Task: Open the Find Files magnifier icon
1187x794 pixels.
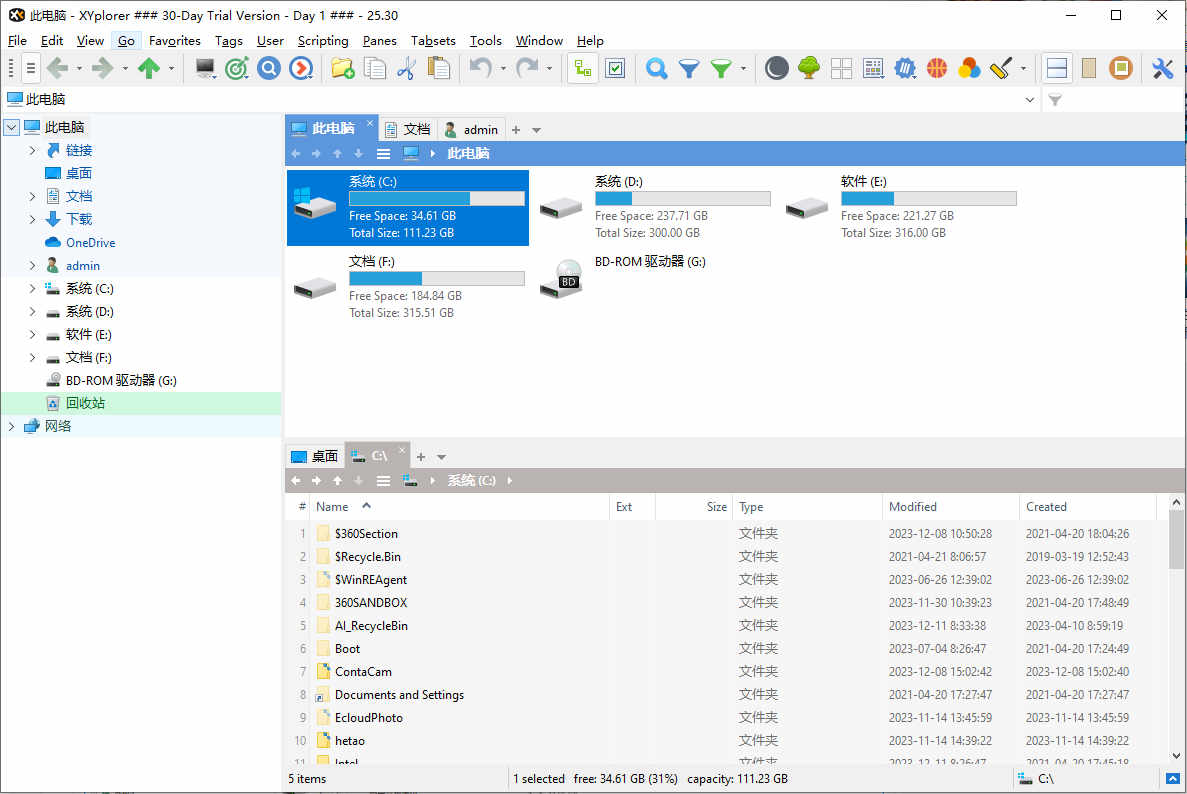Action: pos(656,69)
